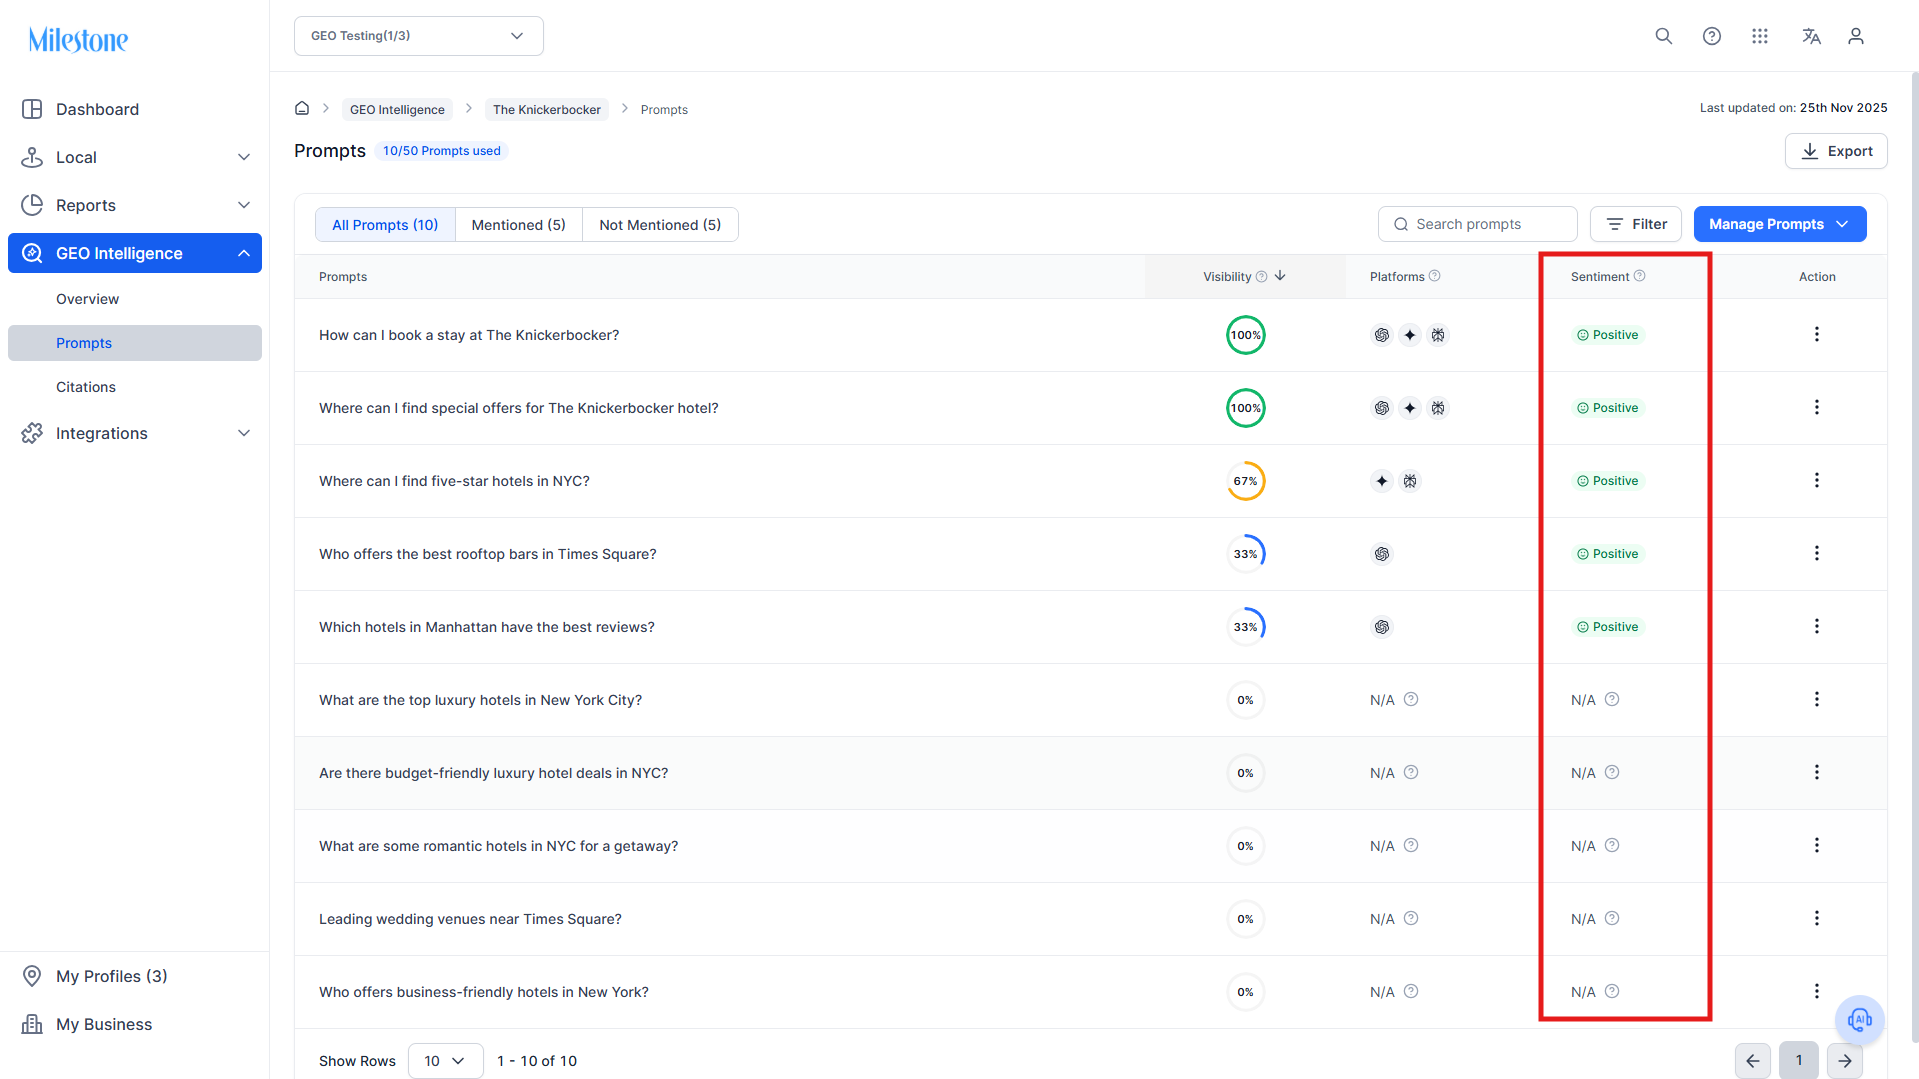Click the Positive sentiment badge for 'special offers' row

pyautogui.click(x=1608, y=408)
